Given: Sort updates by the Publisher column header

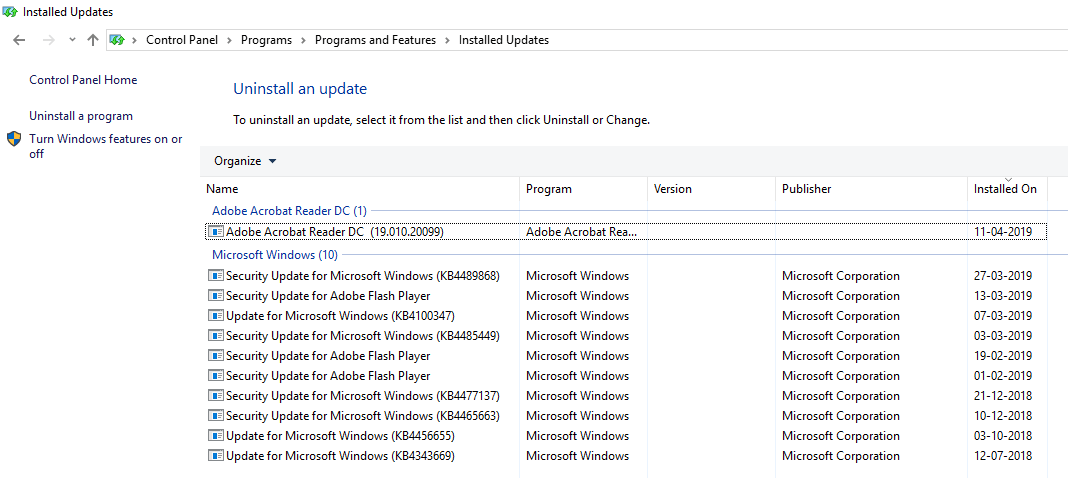Looking at the screenshot, I should pos(806,189).
